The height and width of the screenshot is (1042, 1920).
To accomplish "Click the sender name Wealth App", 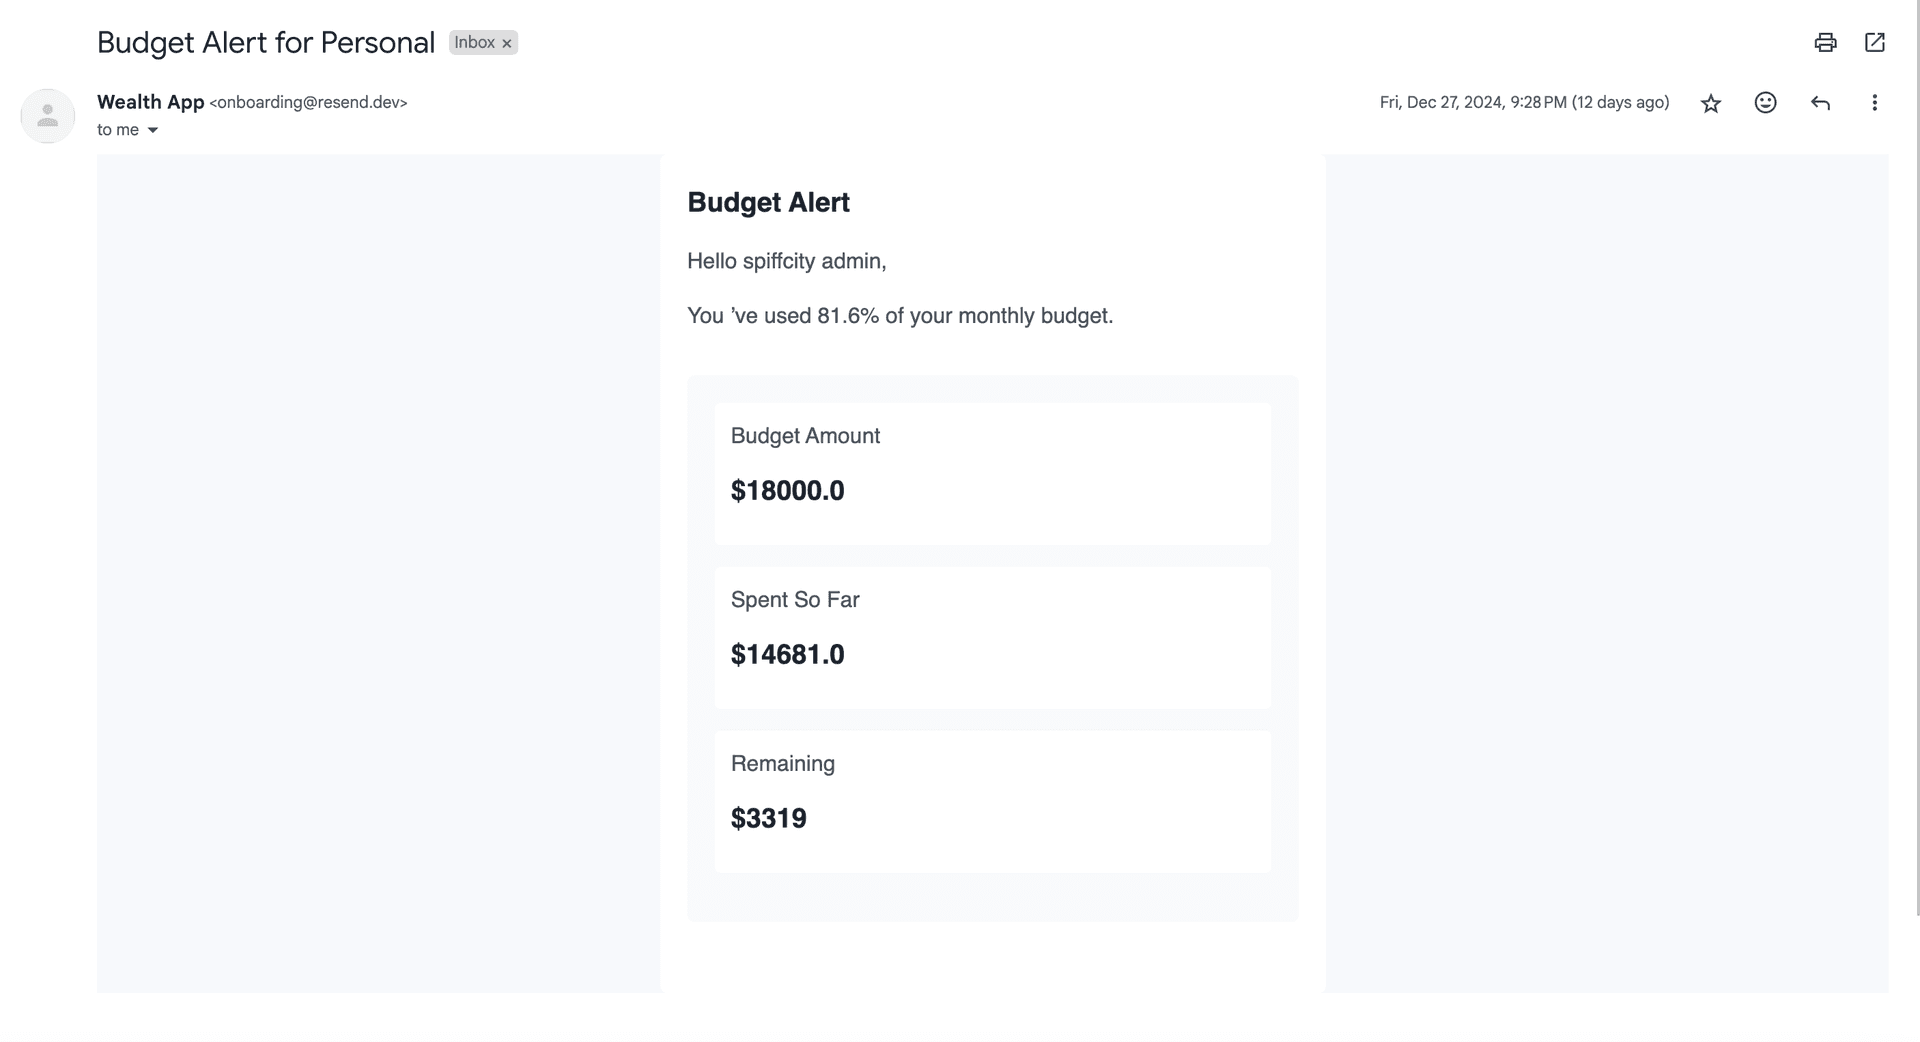I will click(x=150, y=102).
